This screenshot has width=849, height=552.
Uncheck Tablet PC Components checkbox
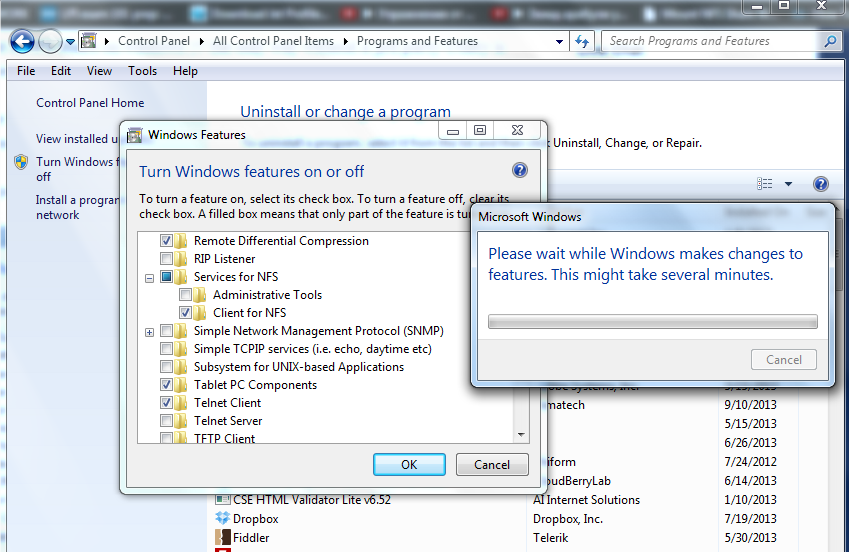click(x=166, y=385)
